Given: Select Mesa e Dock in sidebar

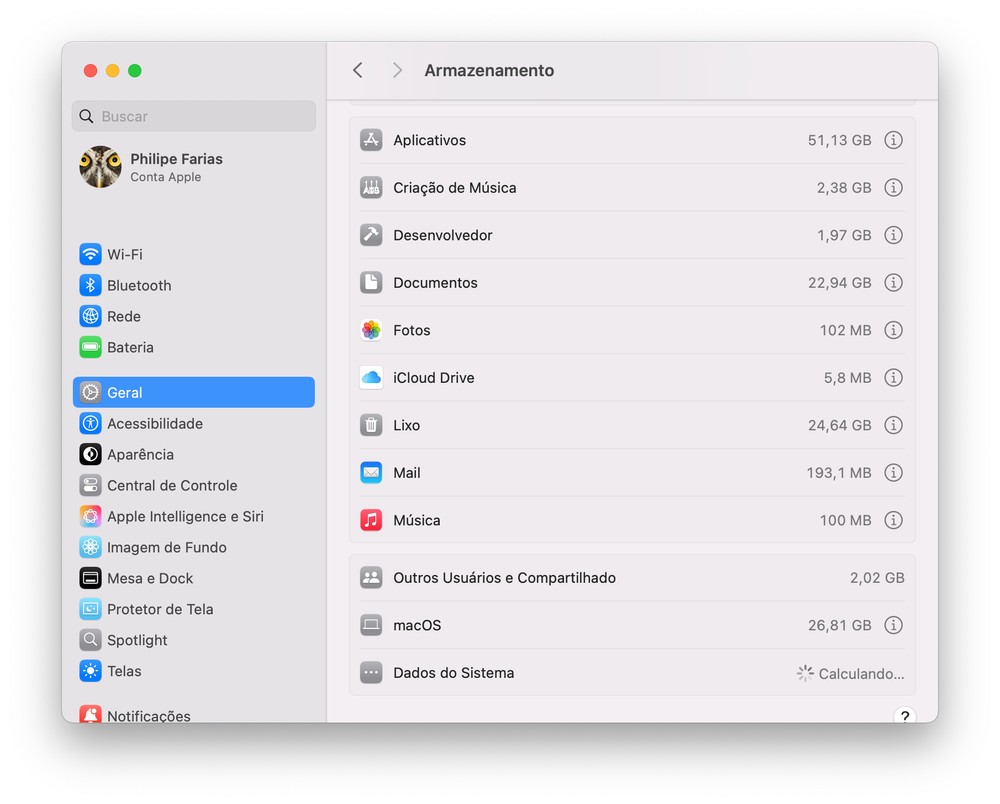Looking at the screenshot, I should 150,578.
